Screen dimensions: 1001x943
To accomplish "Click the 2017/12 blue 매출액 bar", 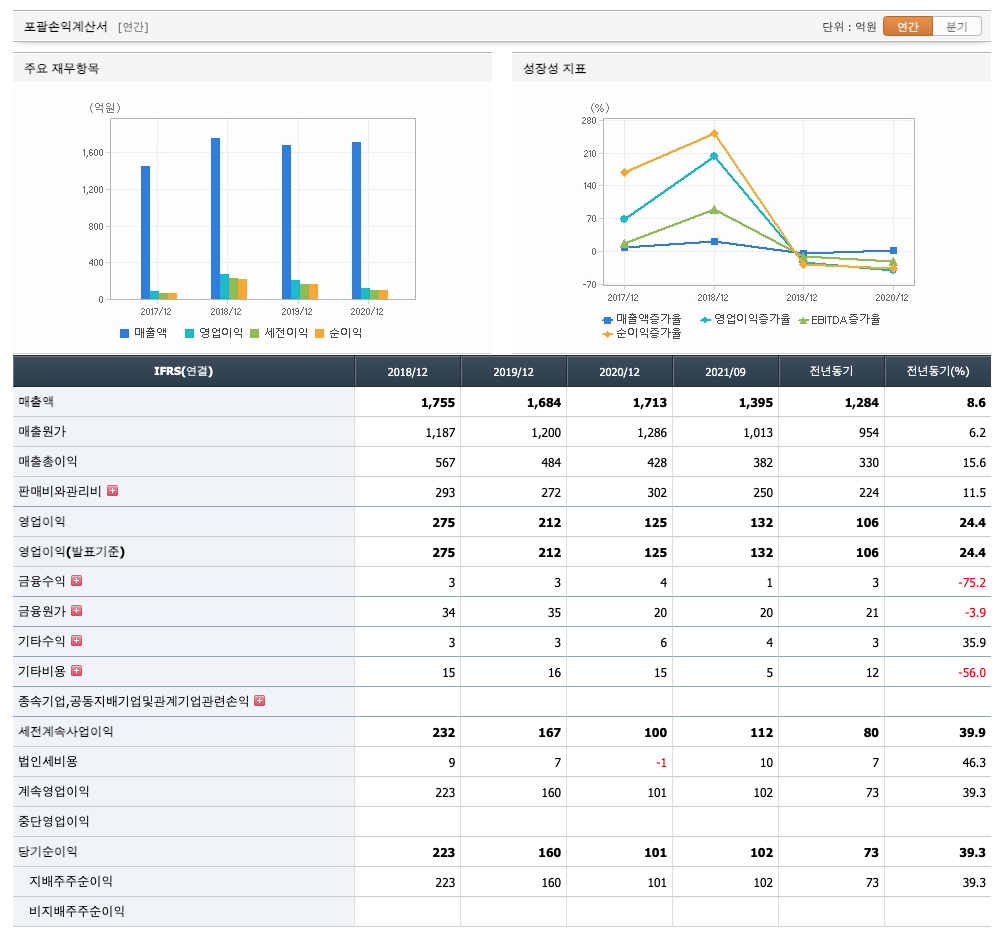I will [x=146, y=232].
